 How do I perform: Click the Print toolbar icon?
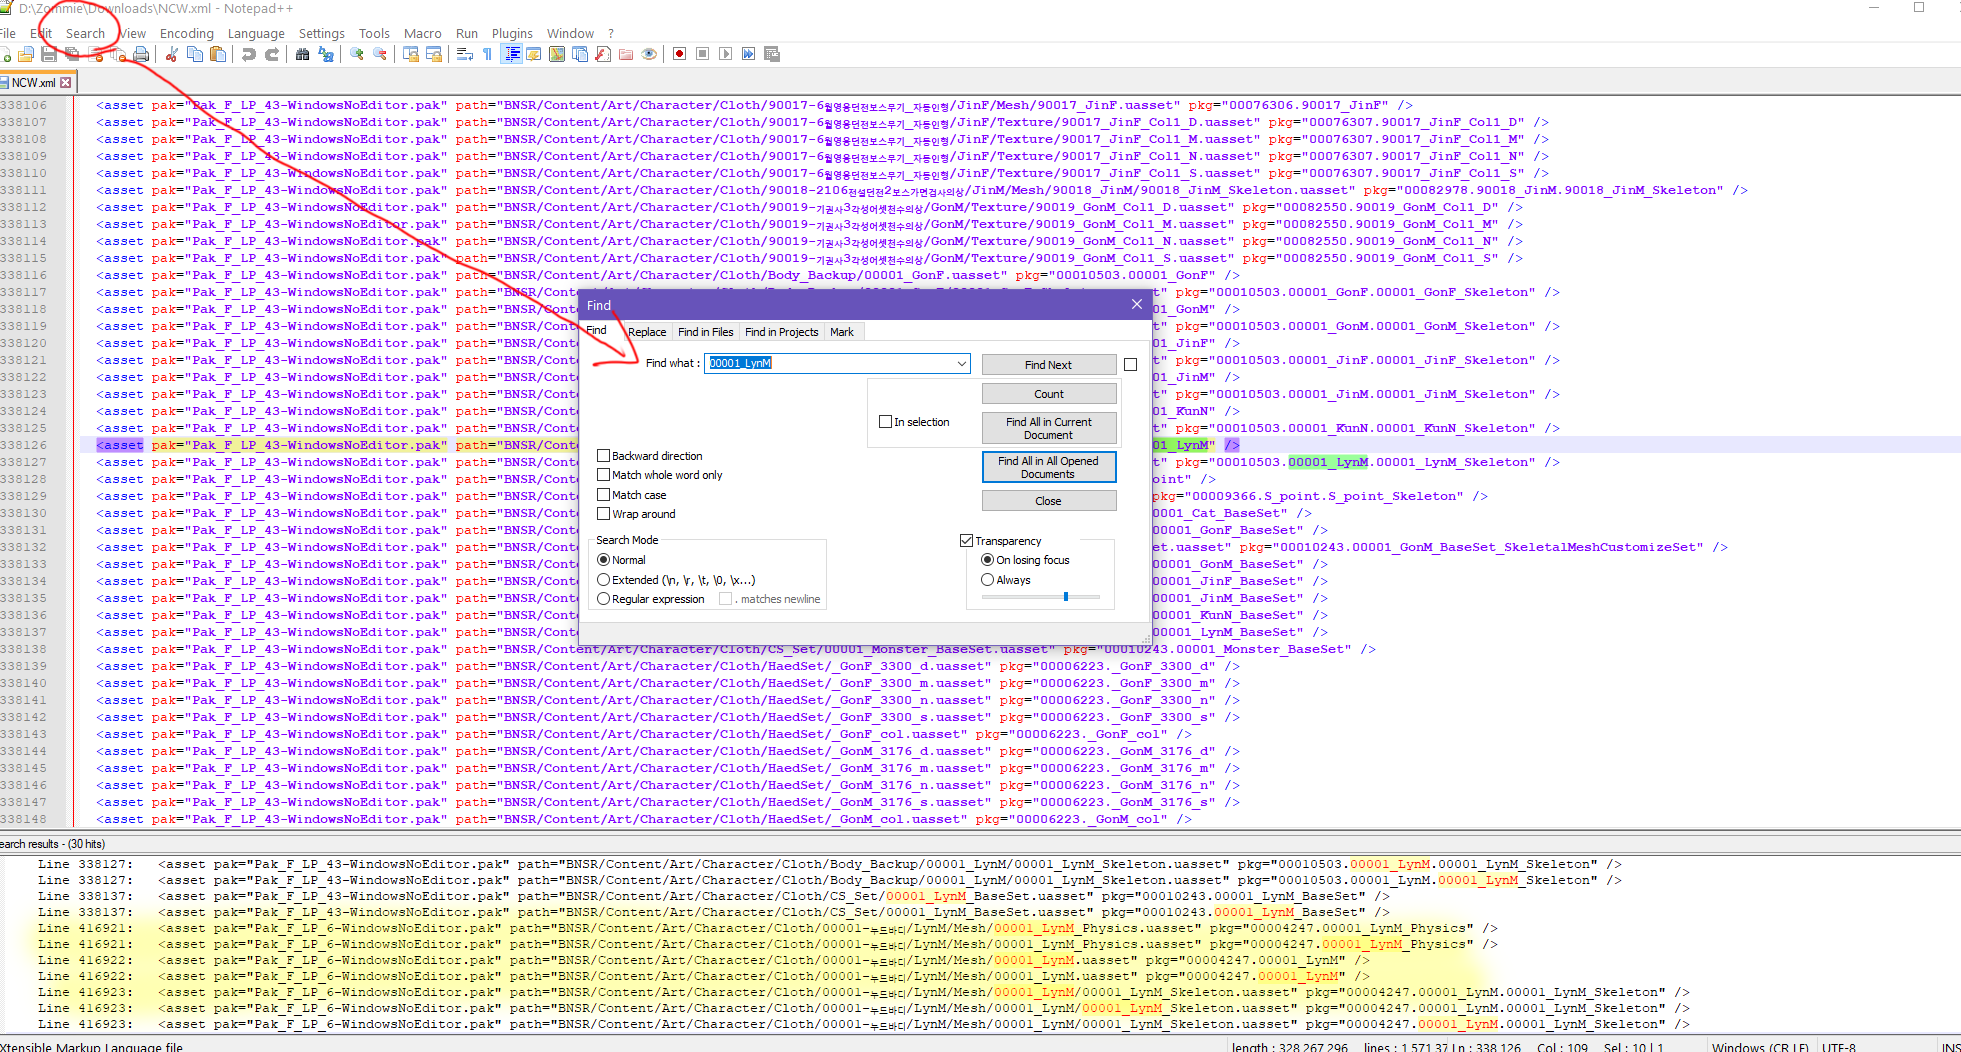pyautogui.click(x=141, y=54)
